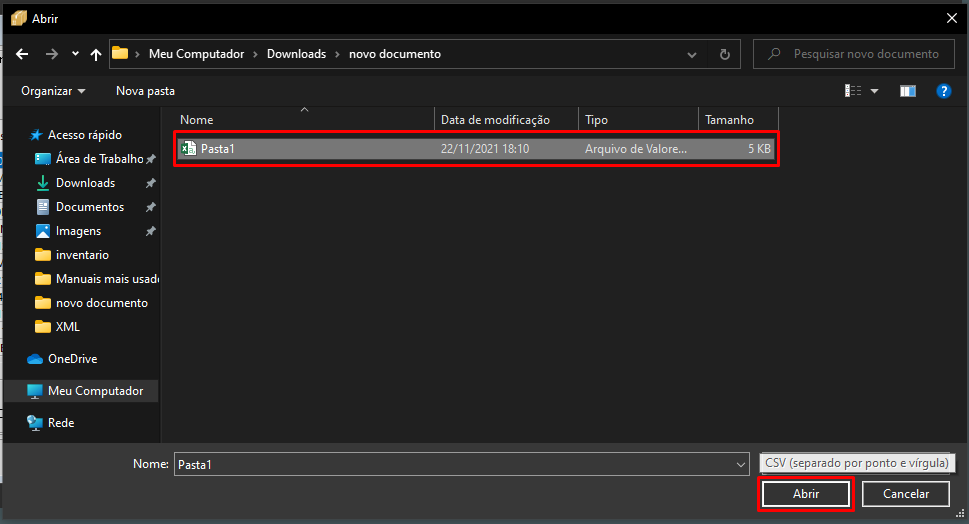Expand the address bar history dropdown
Viewport: 969px width, 524px height.
tap(692, 54)
